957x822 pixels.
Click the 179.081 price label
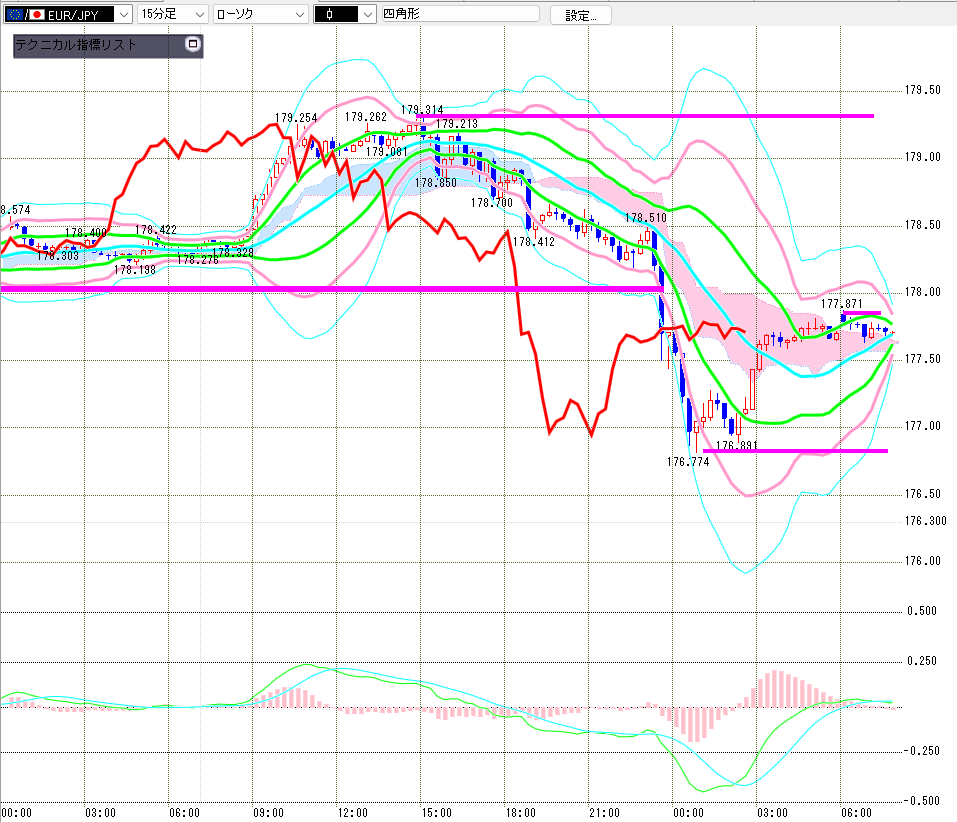[386, 151]
